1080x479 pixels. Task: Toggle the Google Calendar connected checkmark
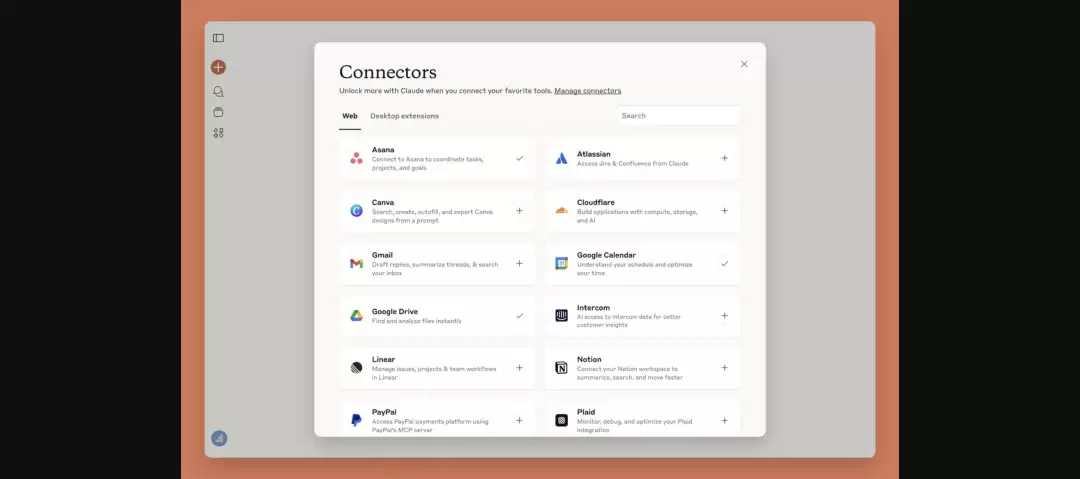[725, 263]
